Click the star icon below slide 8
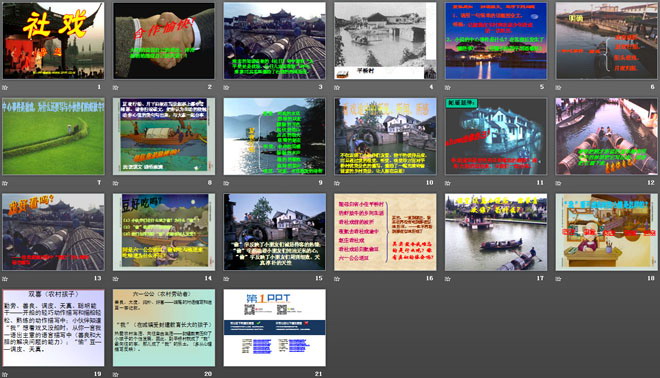The width and height of the screenshot is (660, 378). pos(115,183)
